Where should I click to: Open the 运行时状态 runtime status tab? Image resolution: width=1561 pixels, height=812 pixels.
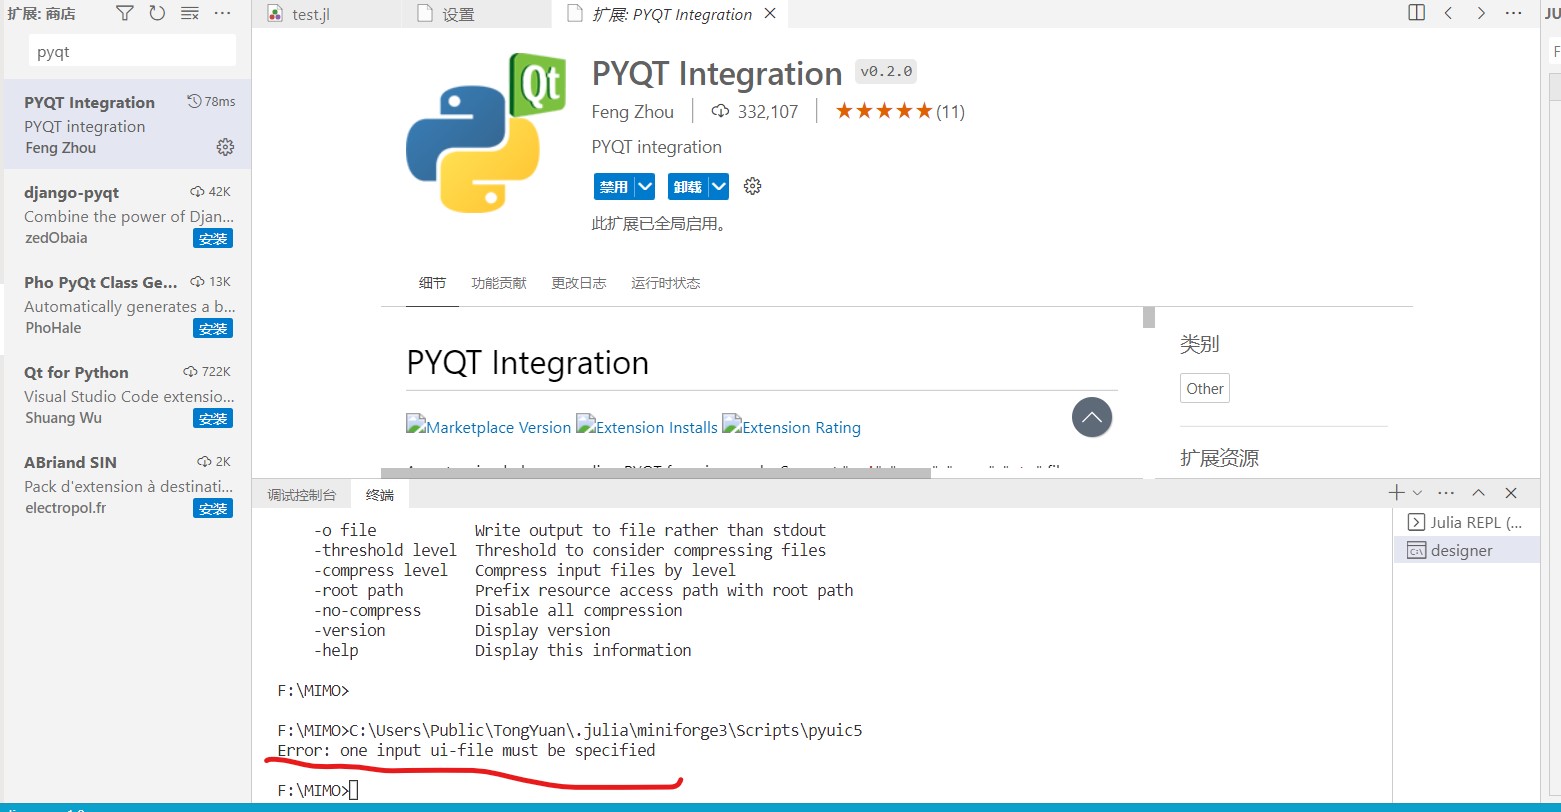pyautogui.click(x=666, y=283)
